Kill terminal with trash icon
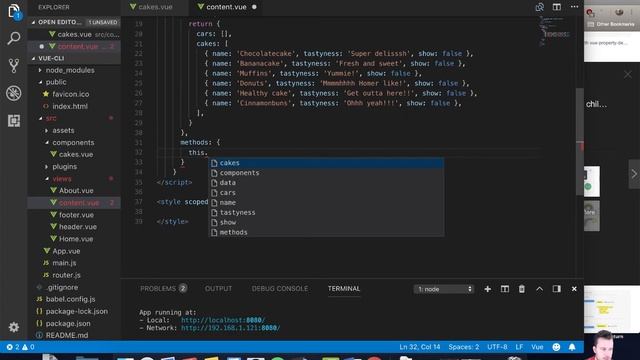 point(522,289)
